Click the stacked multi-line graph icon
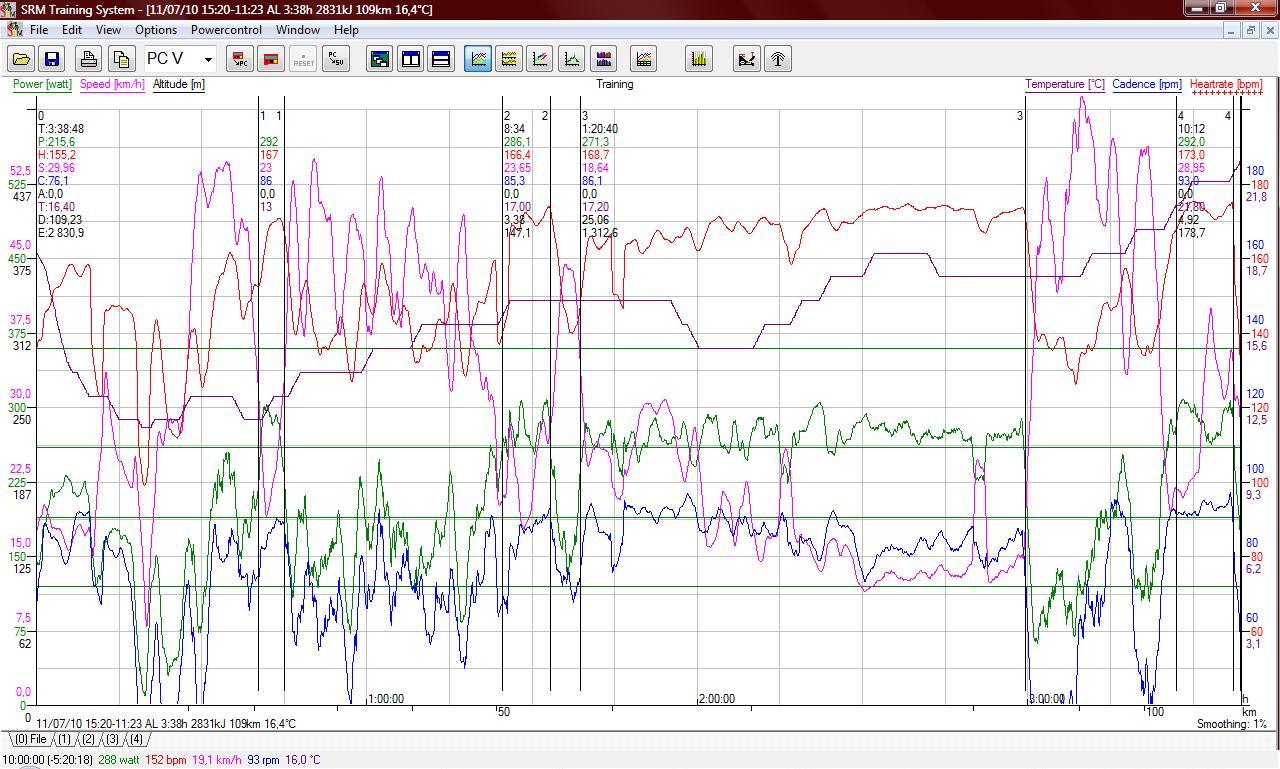1280x769 pixels. coord(509,59)
